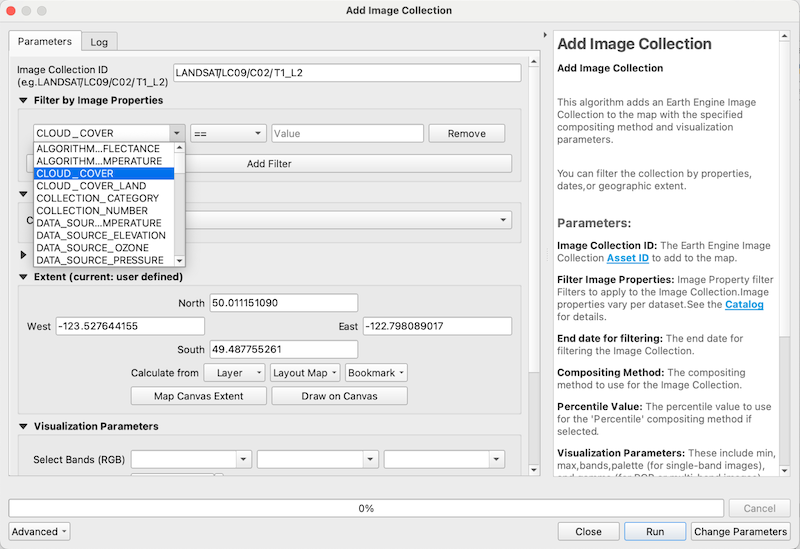Image resolution: width=800 pixels, height=549 pixels.
Task: Pick DATA_SOURCE_PRESSURE from the list
Action: [104, 260]
